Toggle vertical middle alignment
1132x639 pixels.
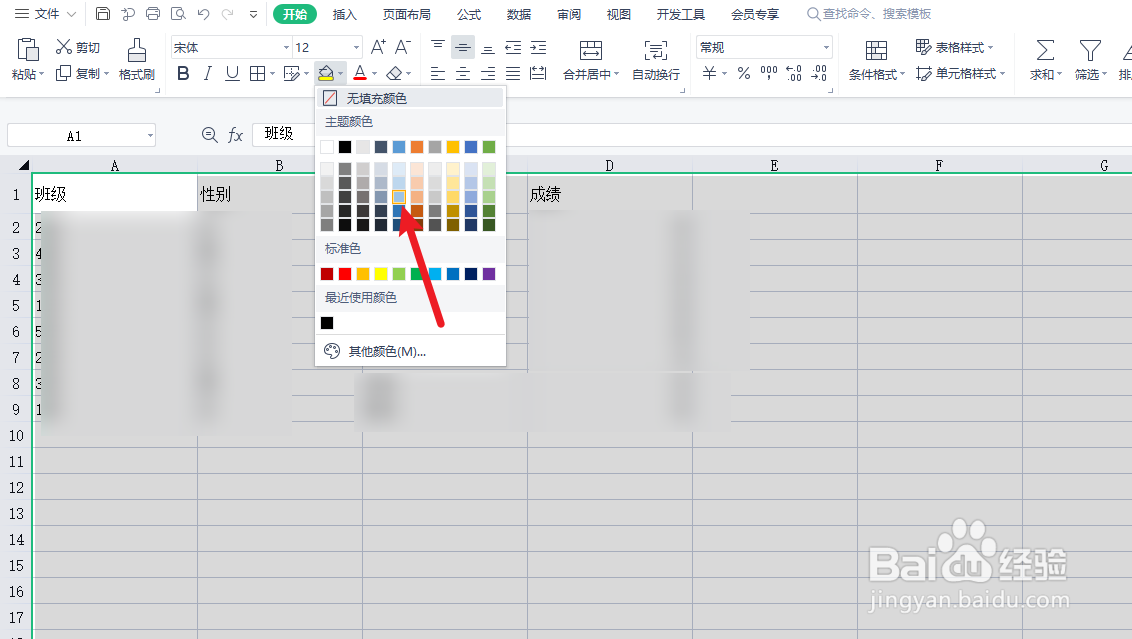(x=463, y=48)
